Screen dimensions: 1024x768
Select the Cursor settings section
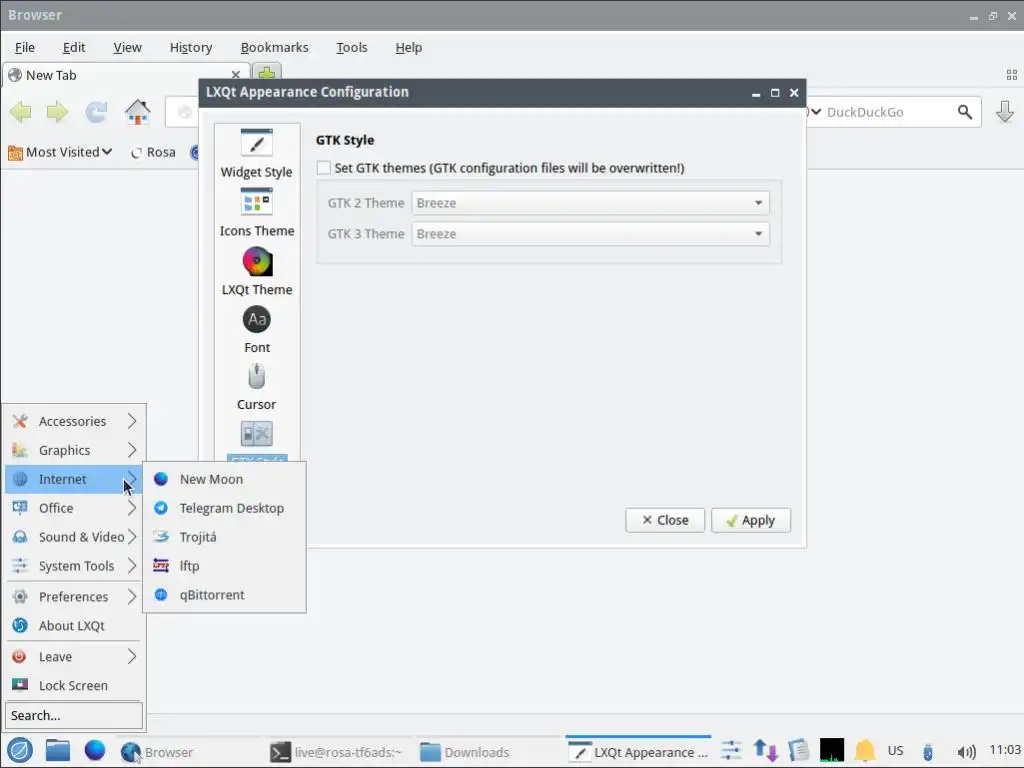[257, 388]
